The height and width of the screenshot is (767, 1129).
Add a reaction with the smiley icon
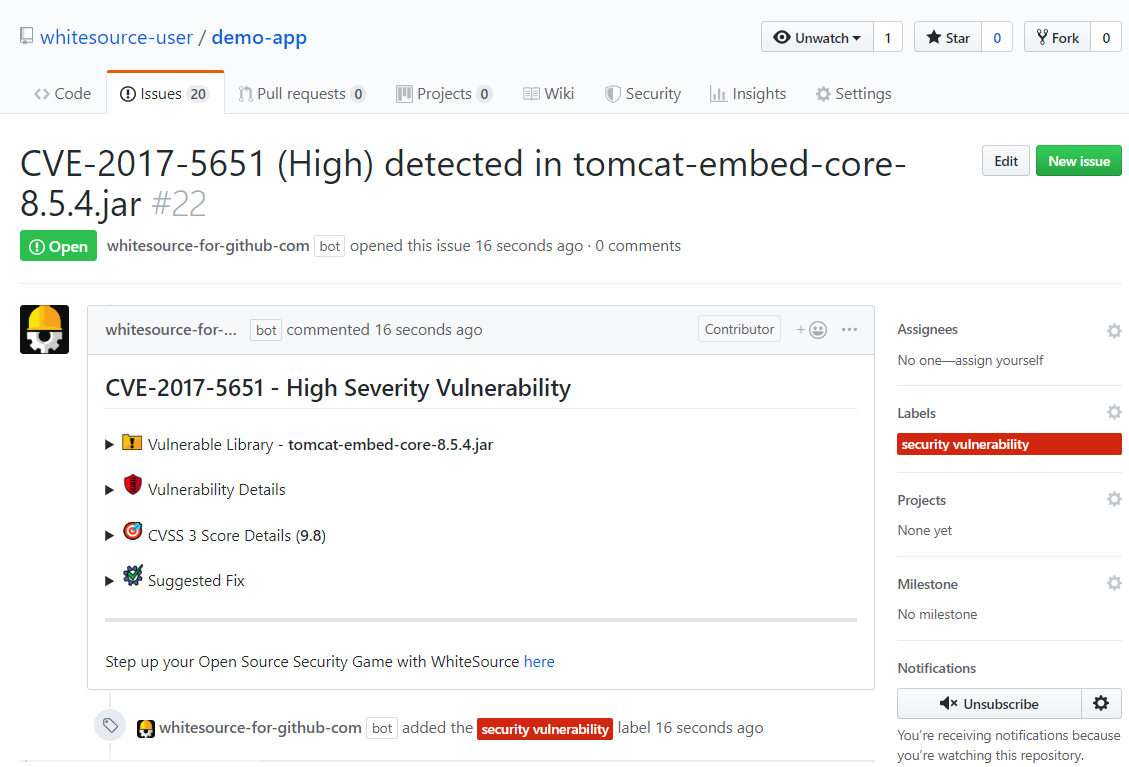click(x=812, y=330)
